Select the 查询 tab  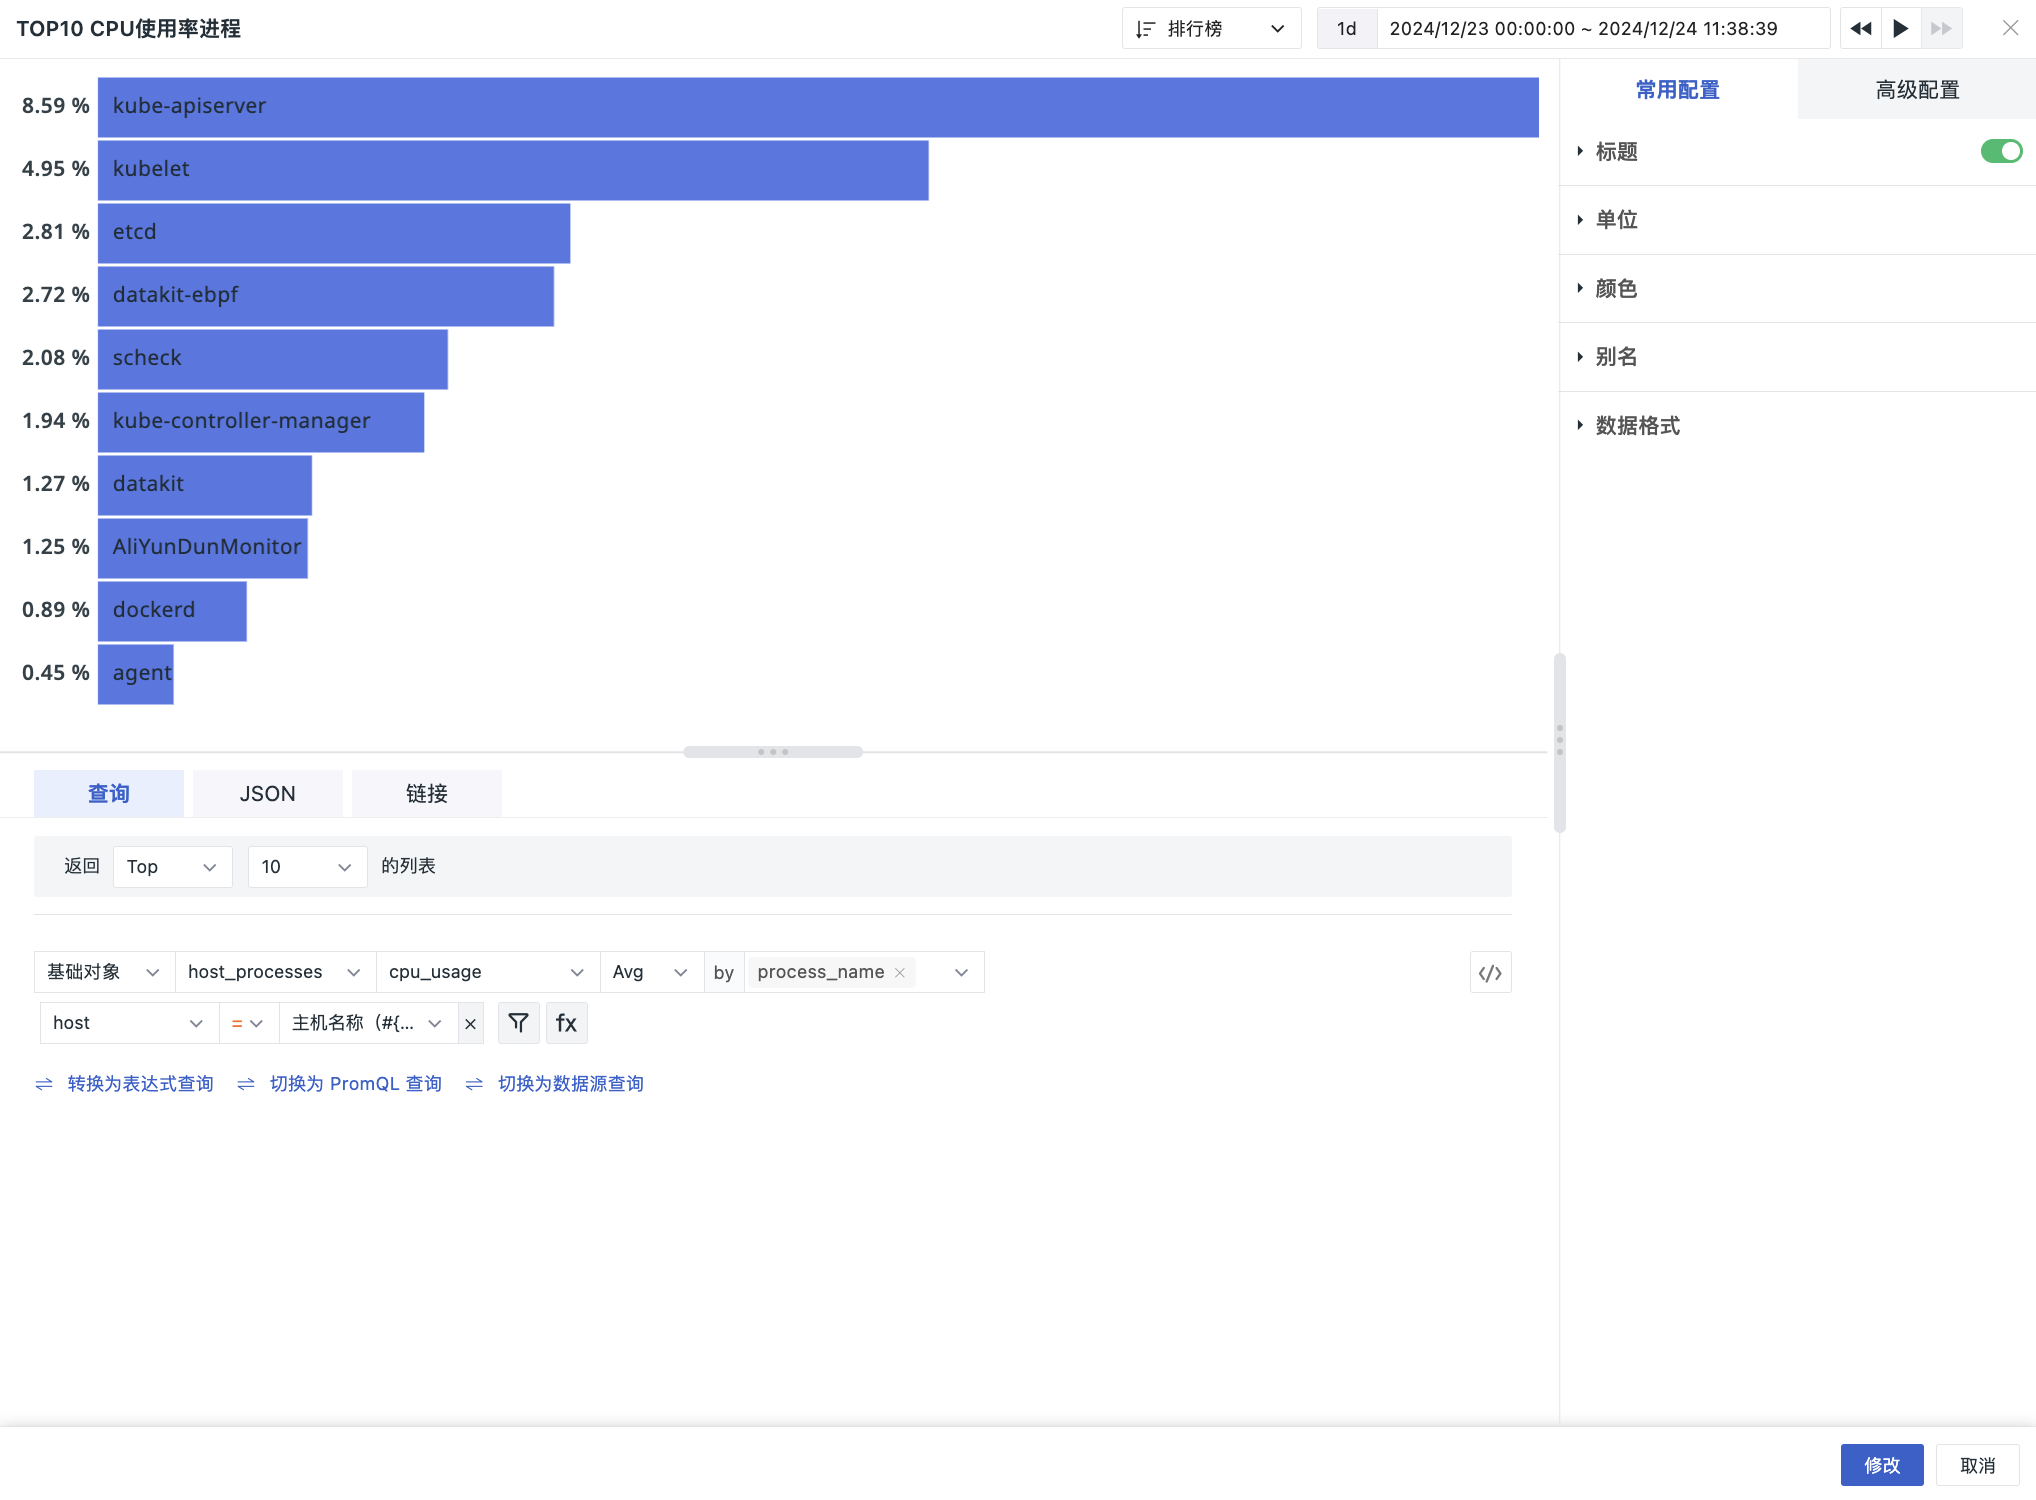click(x=109, y=794)
